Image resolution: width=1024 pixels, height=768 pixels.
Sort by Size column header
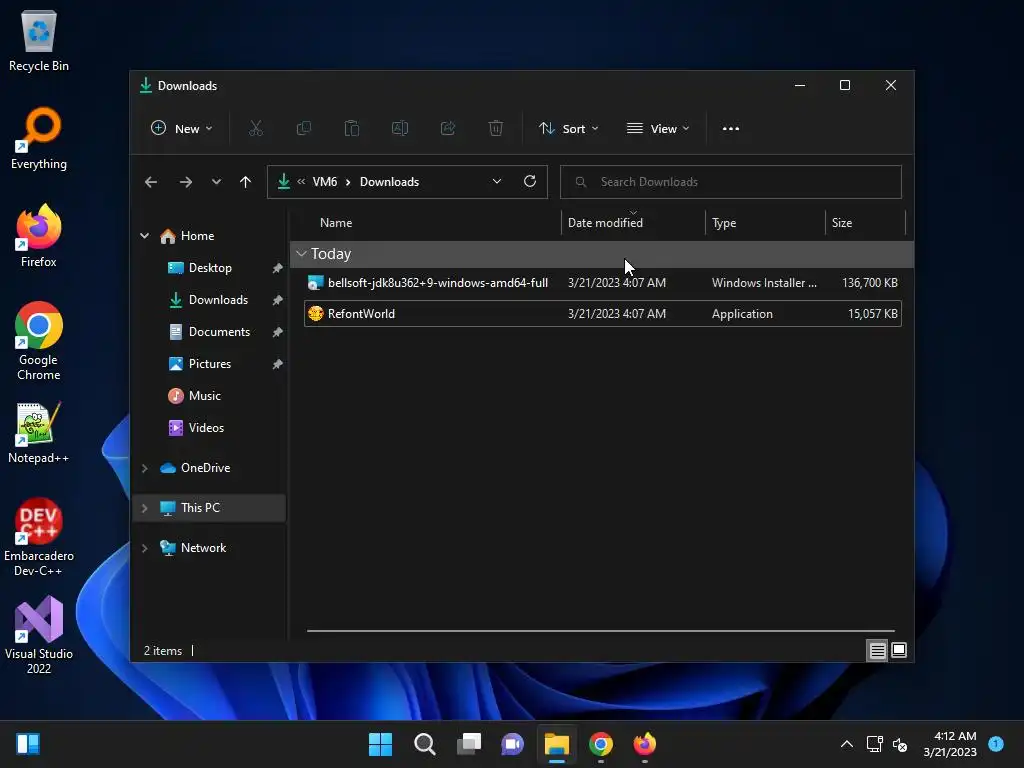pyautogui.click(x=841, y=223)
